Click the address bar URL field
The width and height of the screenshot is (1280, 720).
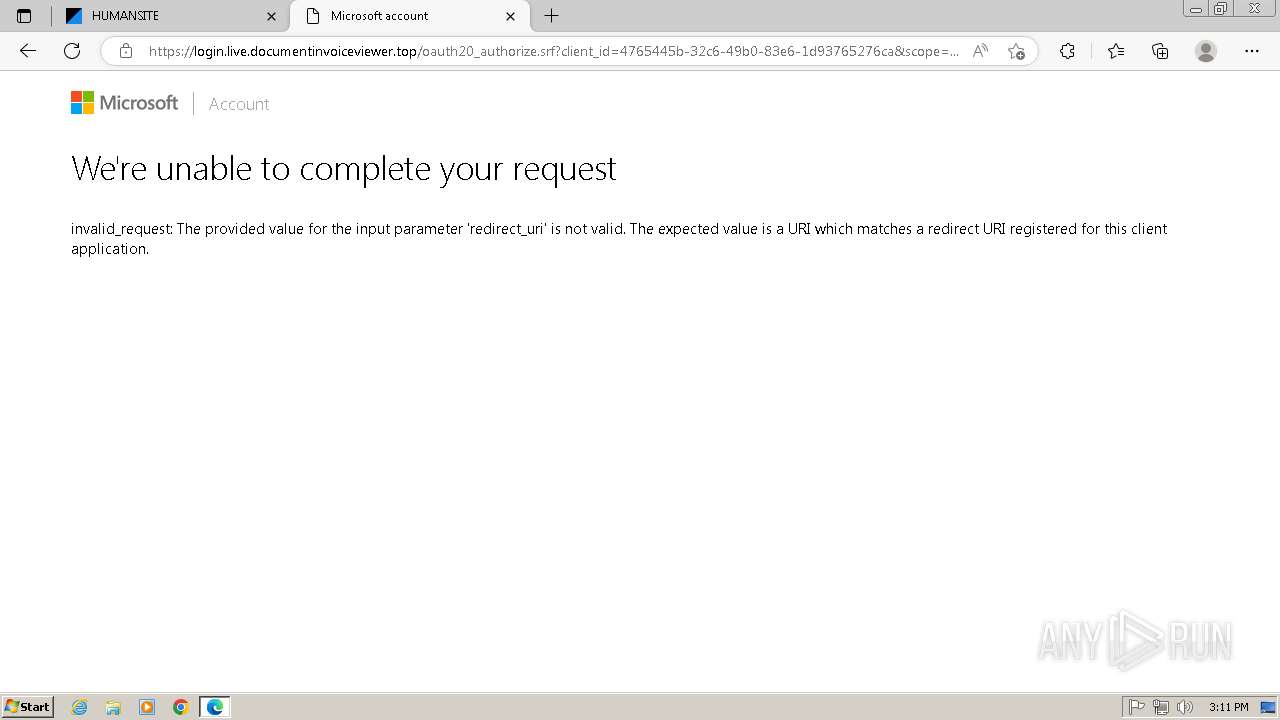pos(553,51)
